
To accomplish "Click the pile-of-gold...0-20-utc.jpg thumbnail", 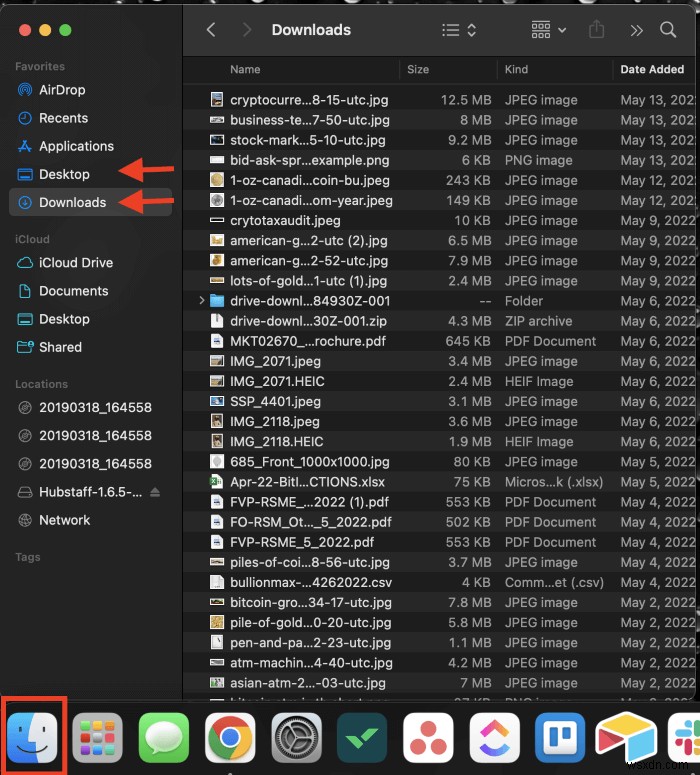I will [x=217, y=623].
